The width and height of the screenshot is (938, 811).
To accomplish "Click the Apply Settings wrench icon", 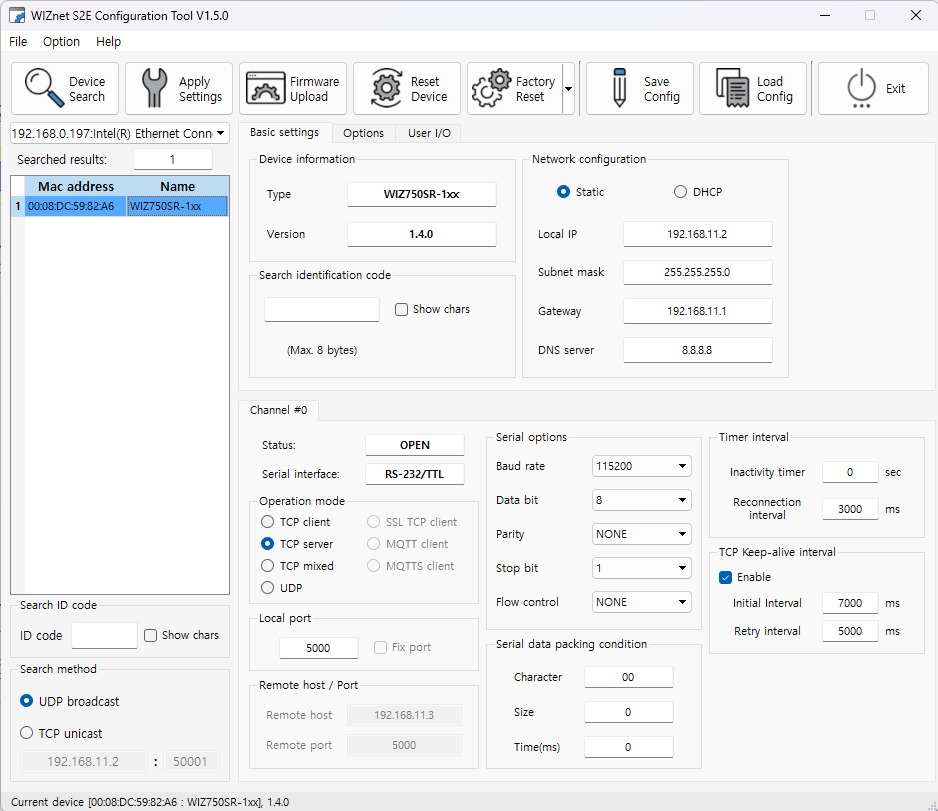I will click(154, 89).
